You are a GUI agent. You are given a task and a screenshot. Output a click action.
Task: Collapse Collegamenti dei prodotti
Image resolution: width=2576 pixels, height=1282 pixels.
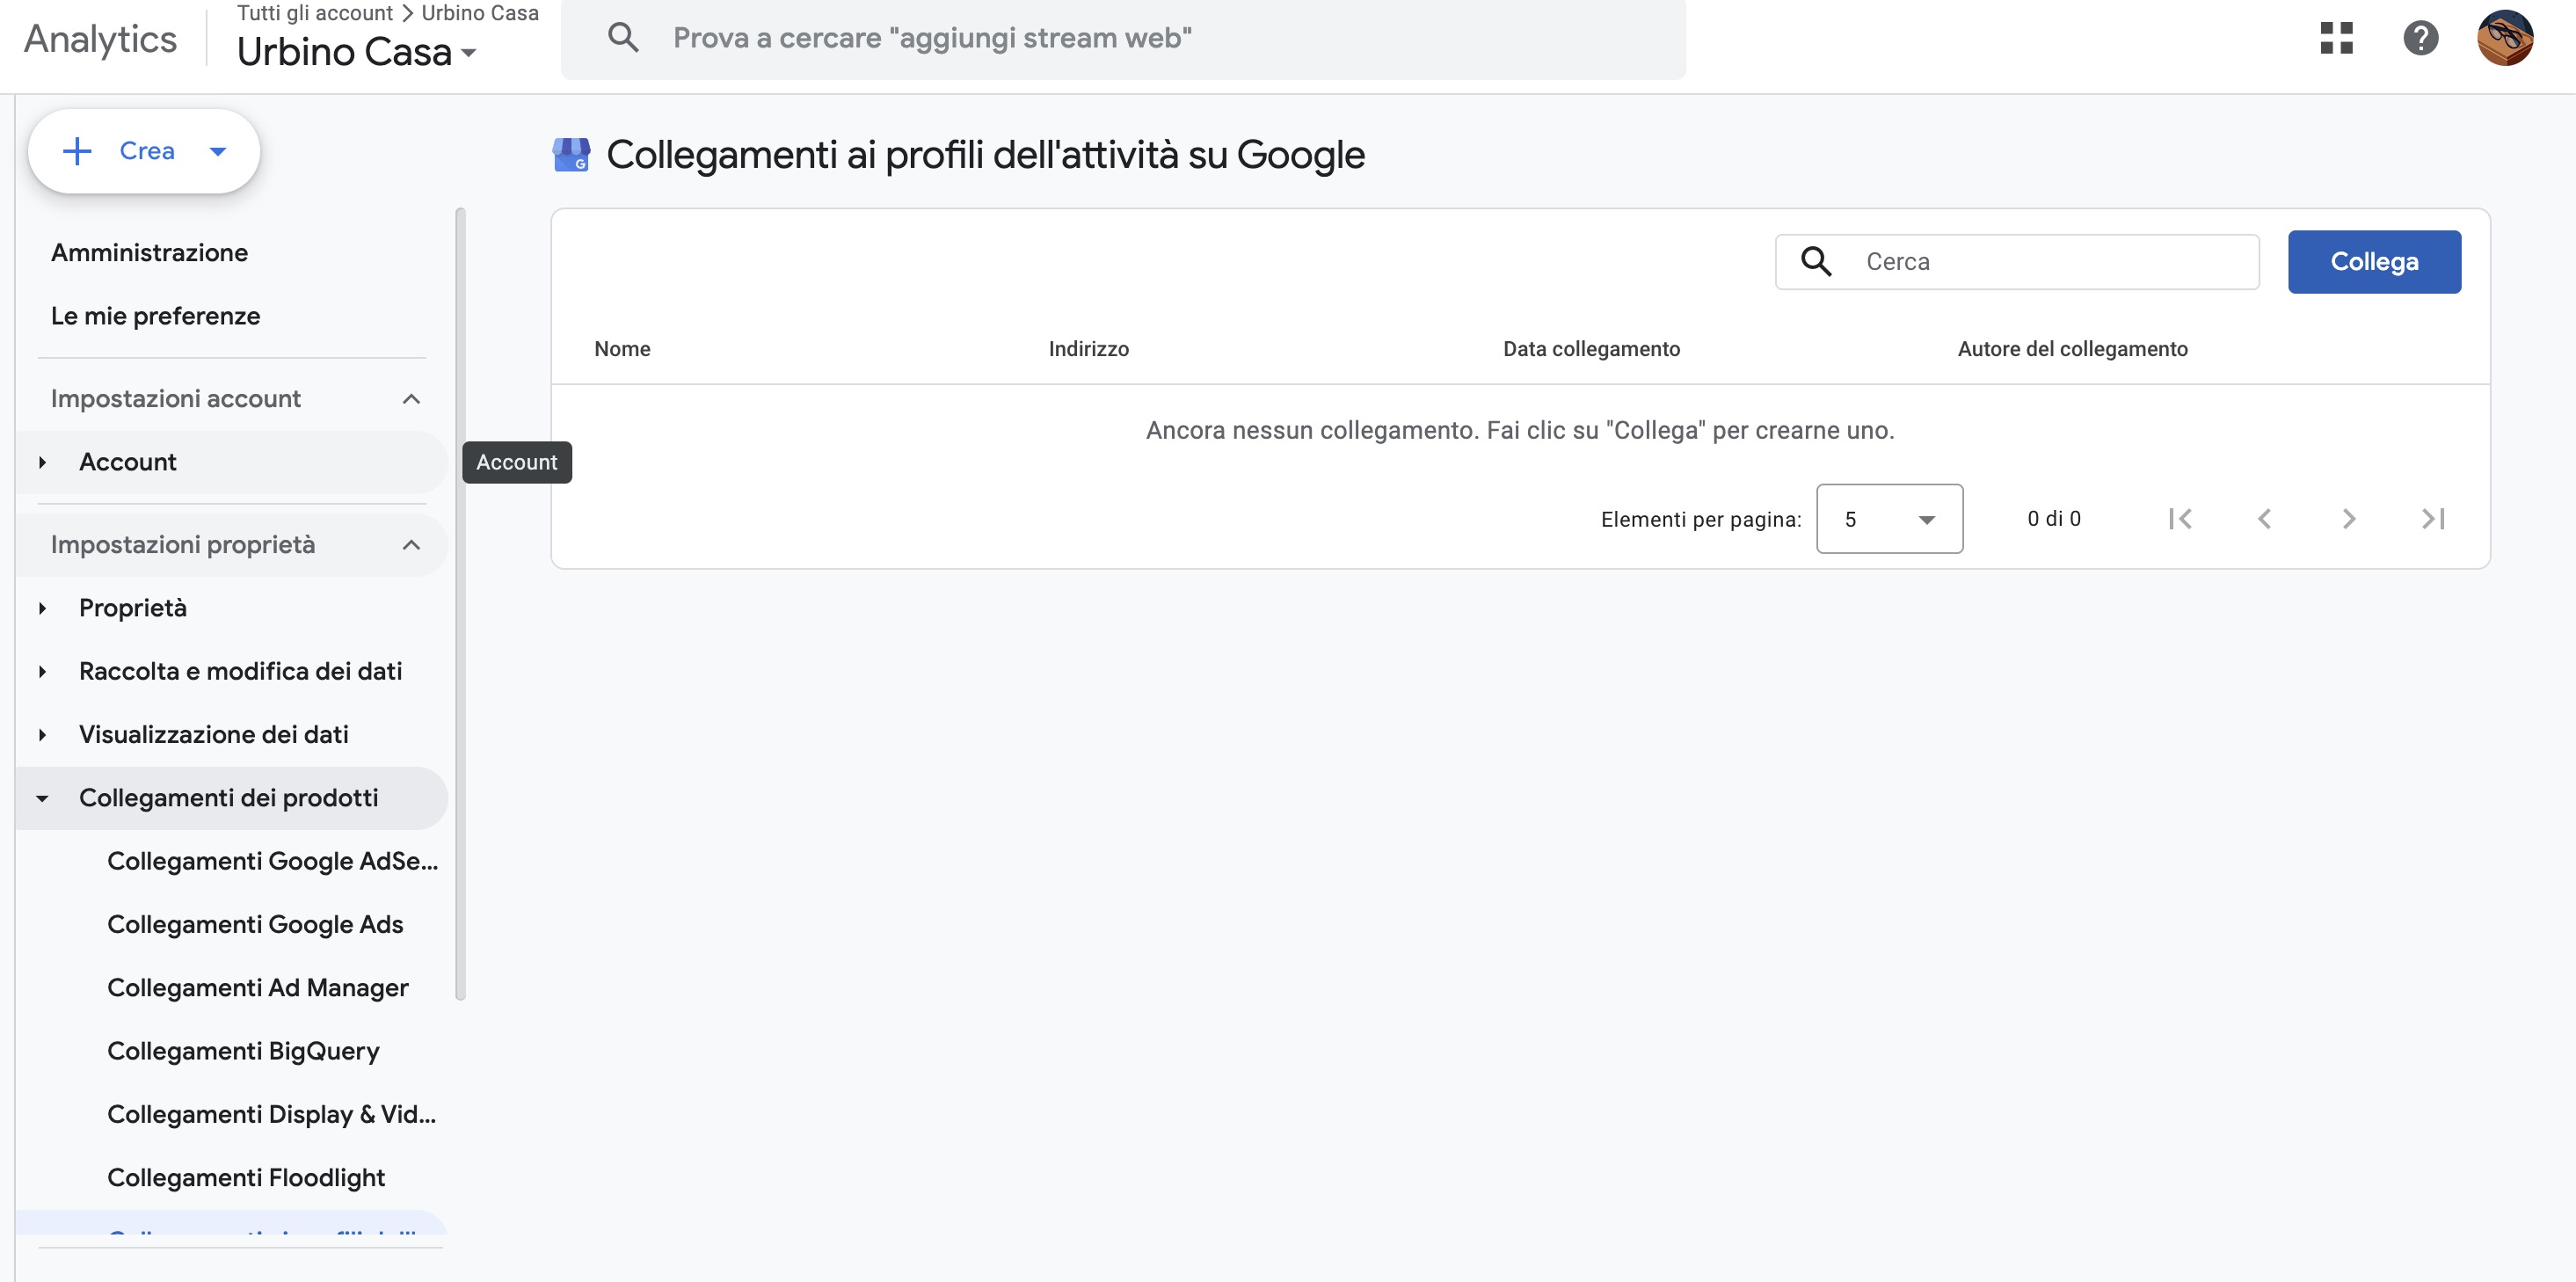(x=42, y=798)
